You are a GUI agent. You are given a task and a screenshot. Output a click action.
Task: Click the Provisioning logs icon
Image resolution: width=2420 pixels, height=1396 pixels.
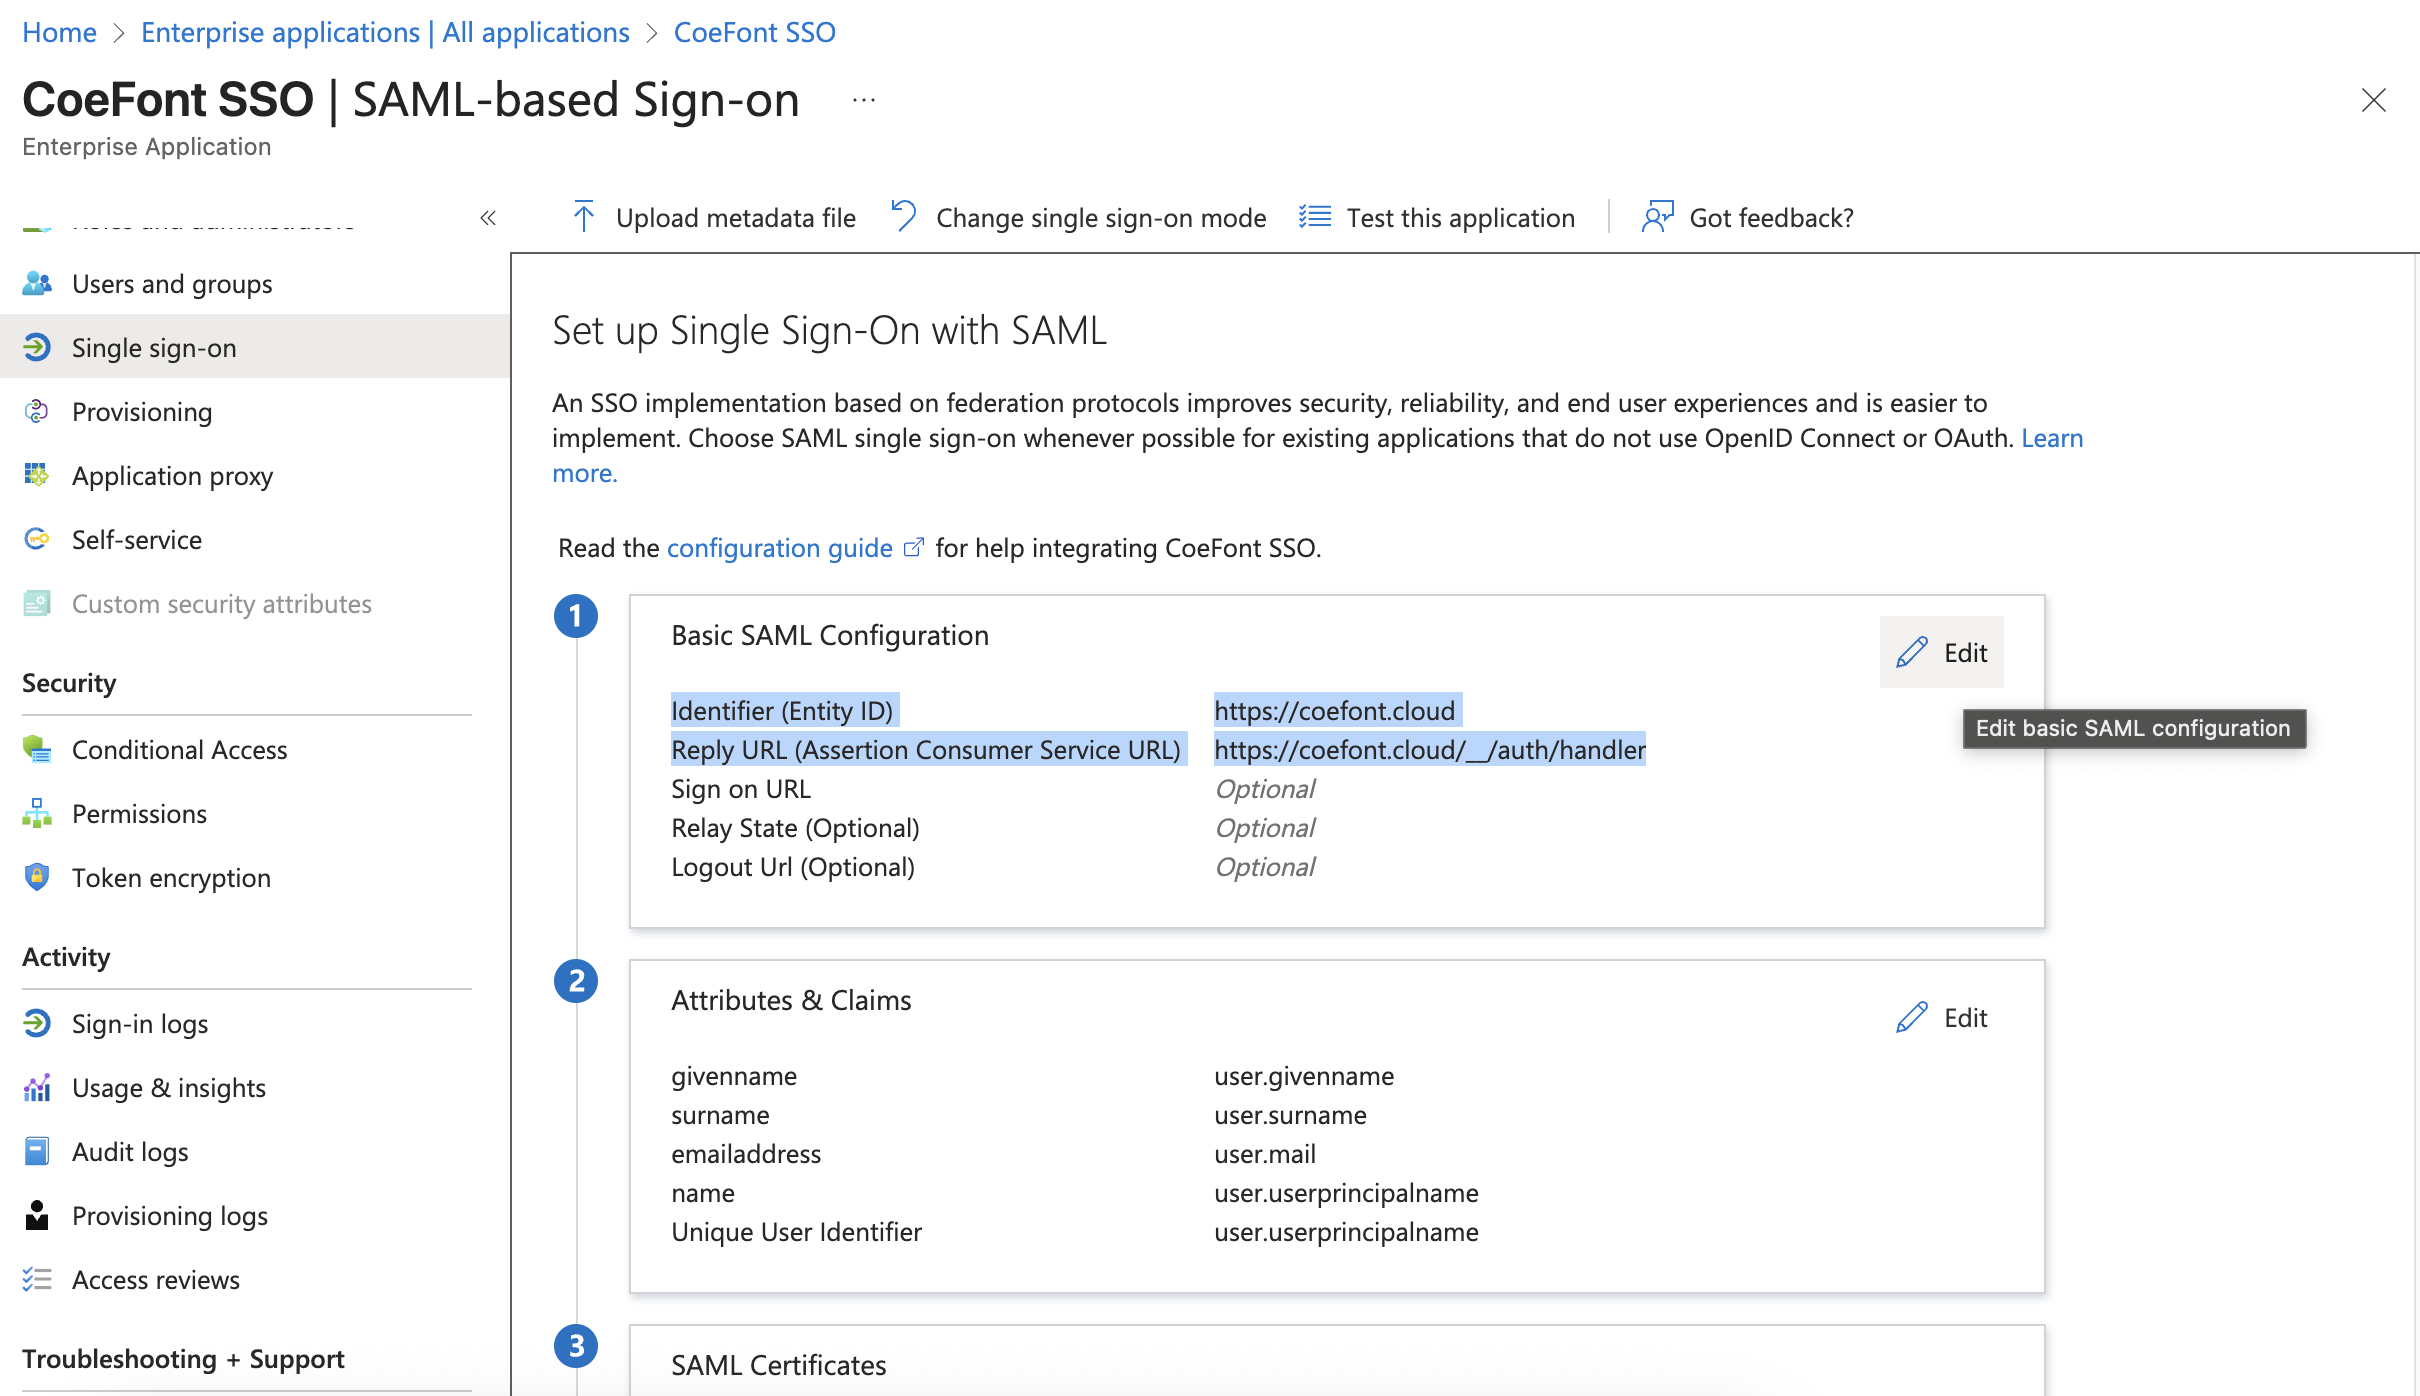(37, 1216)
